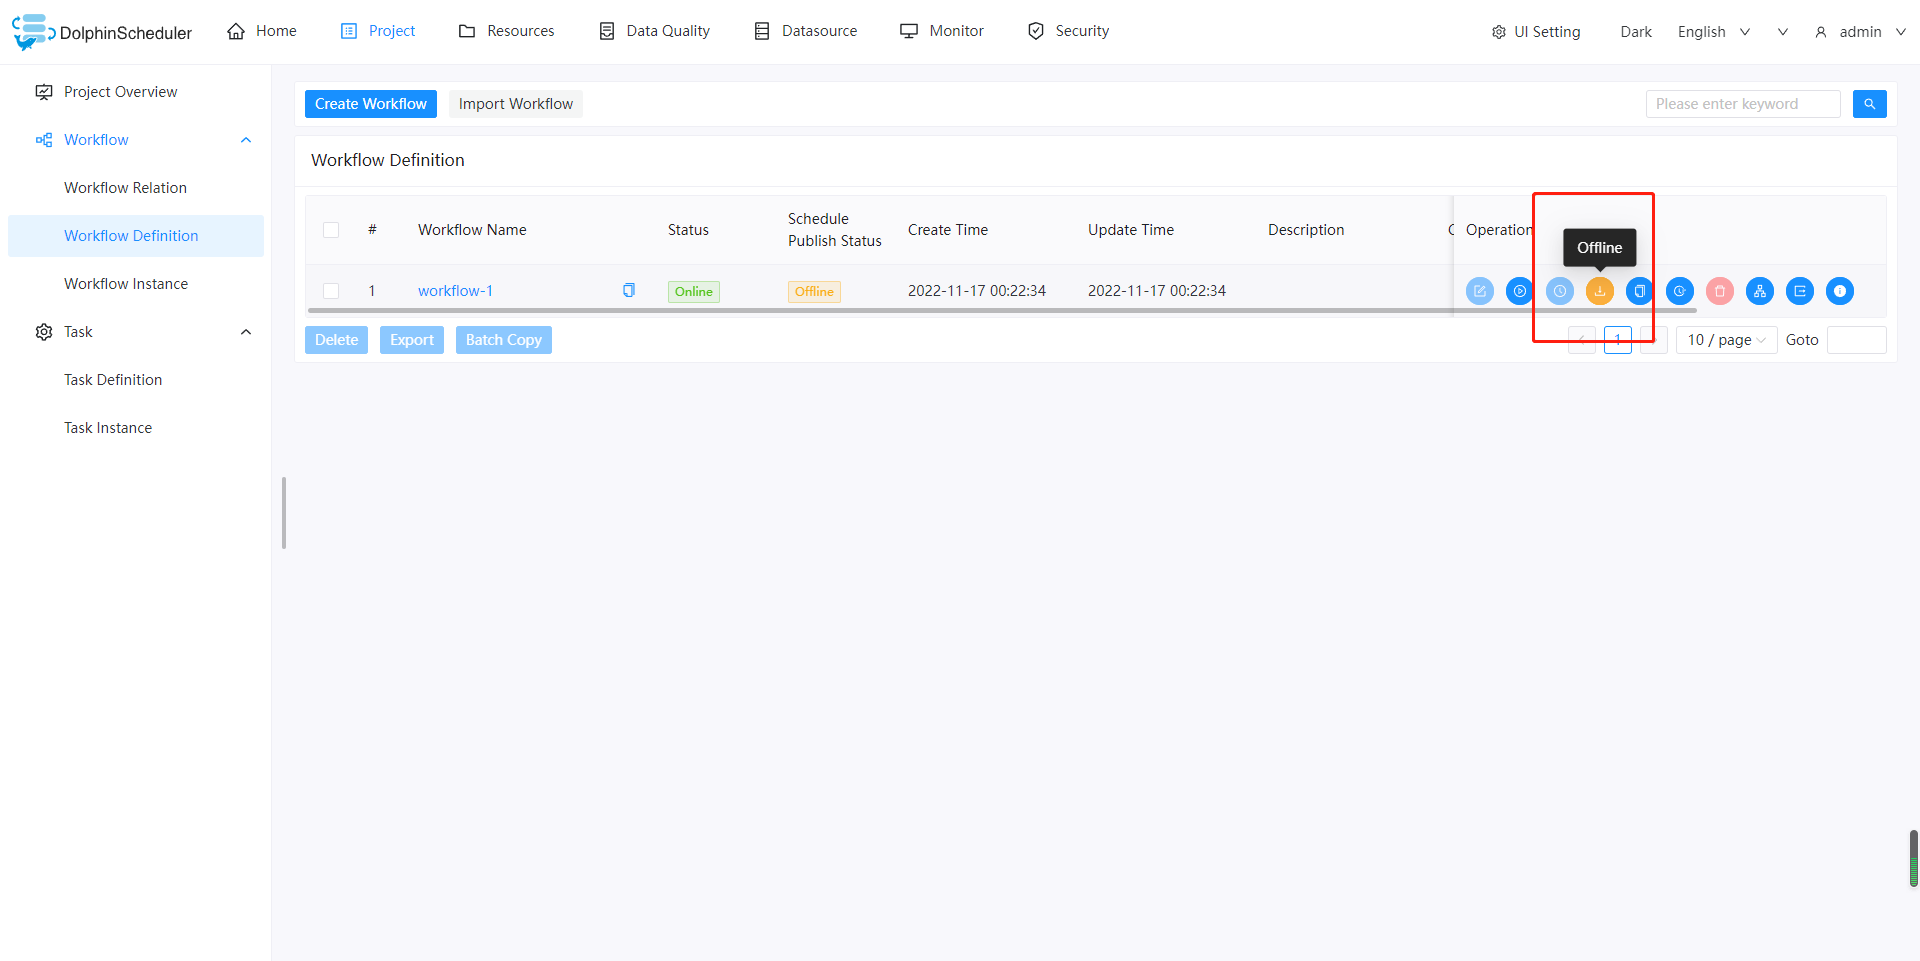Screen dimensions: 1920x961
Task: Click the keyword search input field
Action: pos(1743,104)
